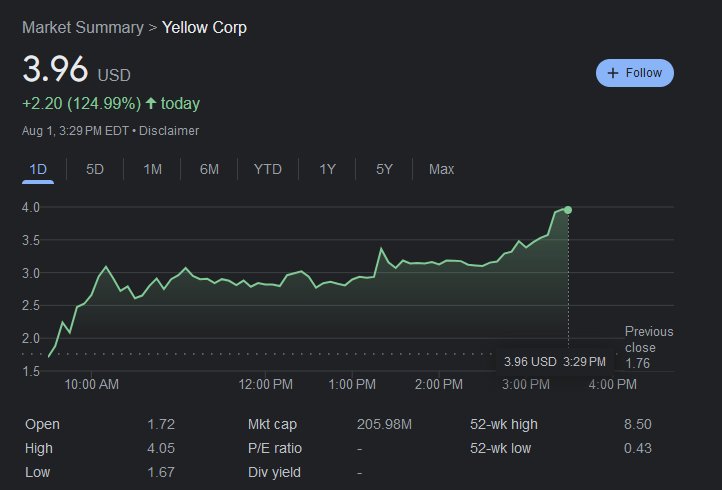Click the USD currency label
The width and height of the screenshot is (722, 490).
[114, 75]
